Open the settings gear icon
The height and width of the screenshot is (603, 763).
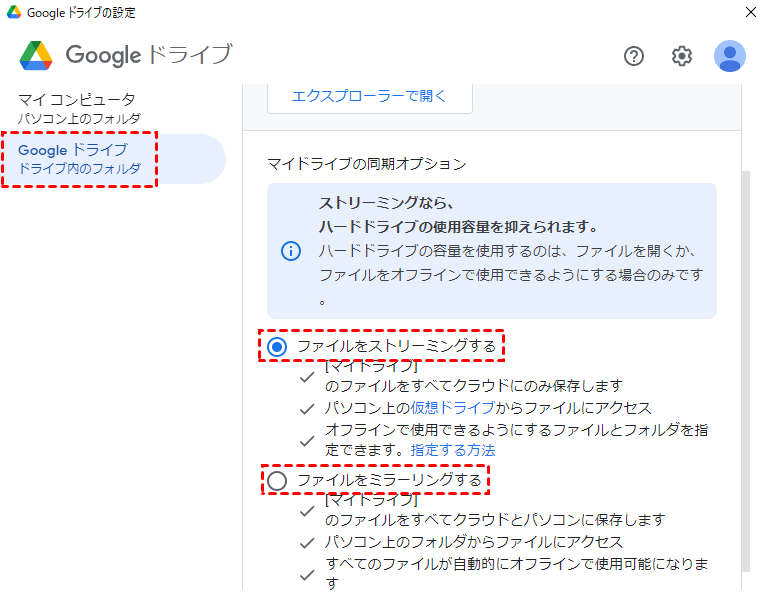(682, 56)
